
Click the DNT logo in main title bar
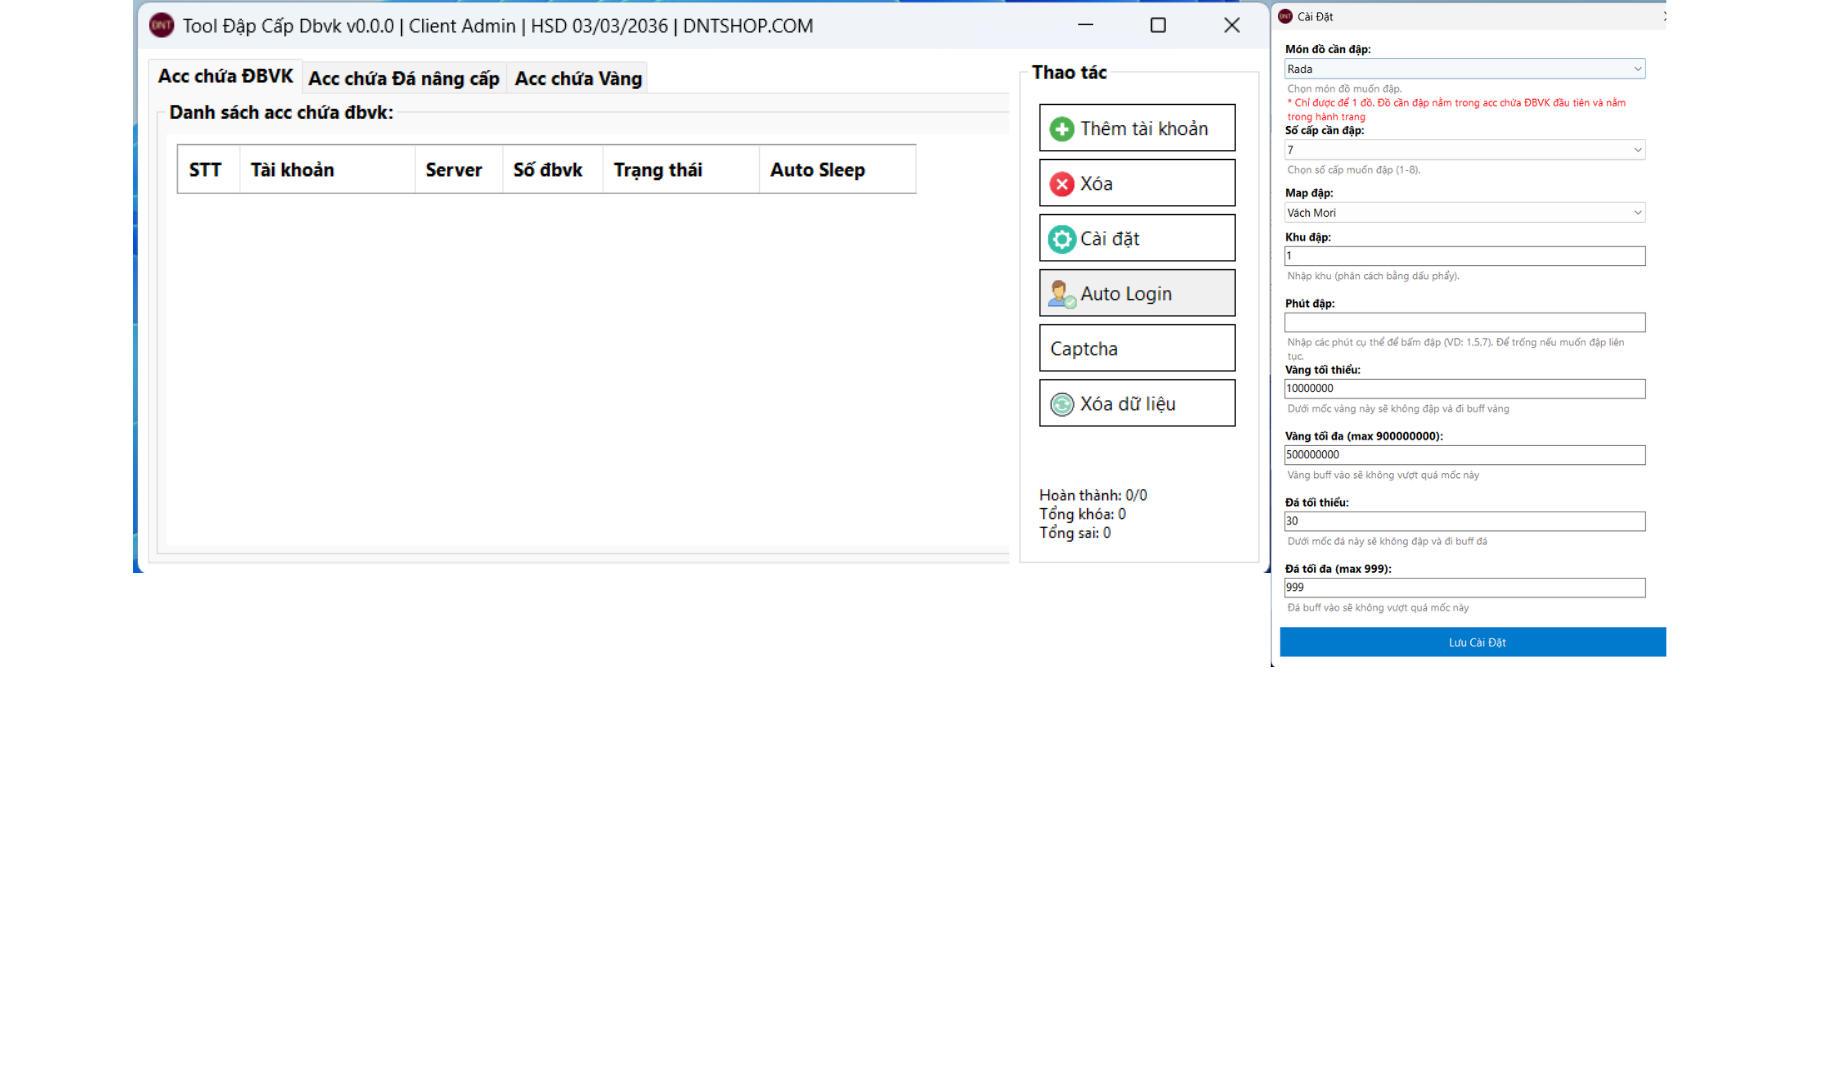click(x=161, y=26)
